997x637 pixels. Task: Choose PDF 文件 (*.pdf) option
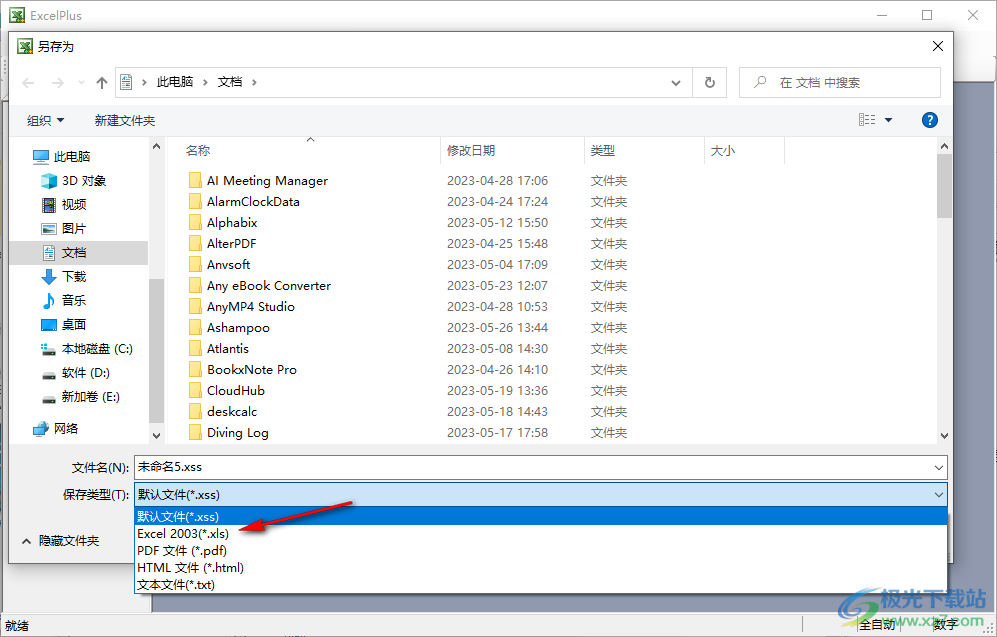click(x=541, y=551)
